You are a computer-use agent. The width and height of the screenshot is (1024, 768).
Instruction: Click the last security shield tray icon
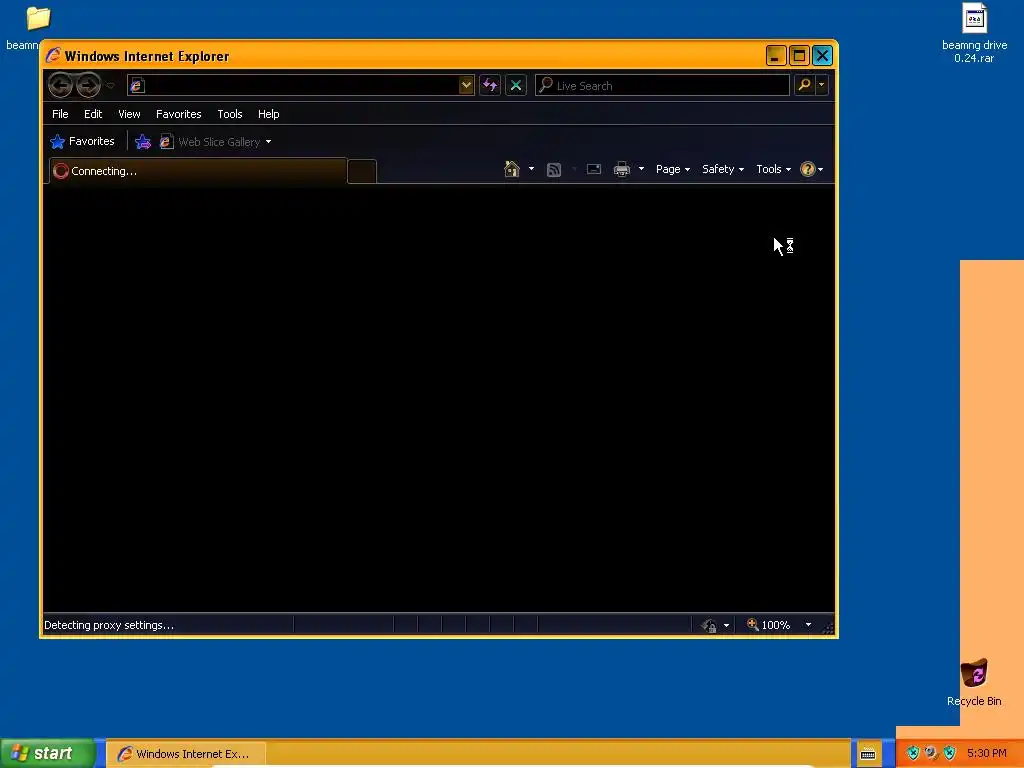(950, 754)
